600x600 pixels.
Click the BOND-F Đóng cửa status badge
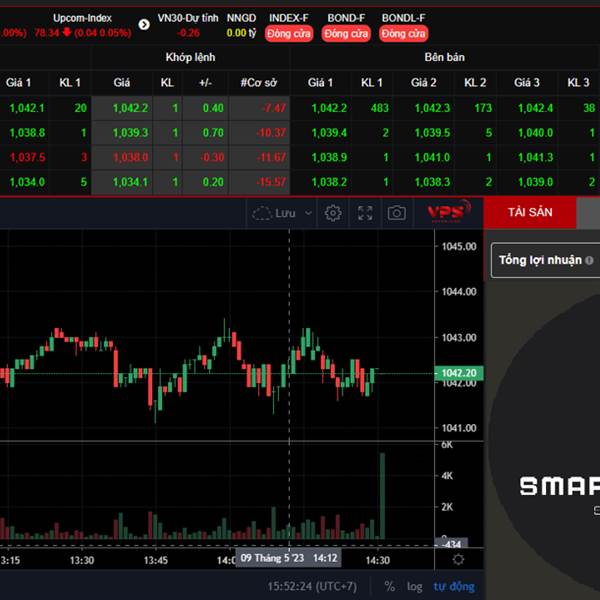pos(346,34)
